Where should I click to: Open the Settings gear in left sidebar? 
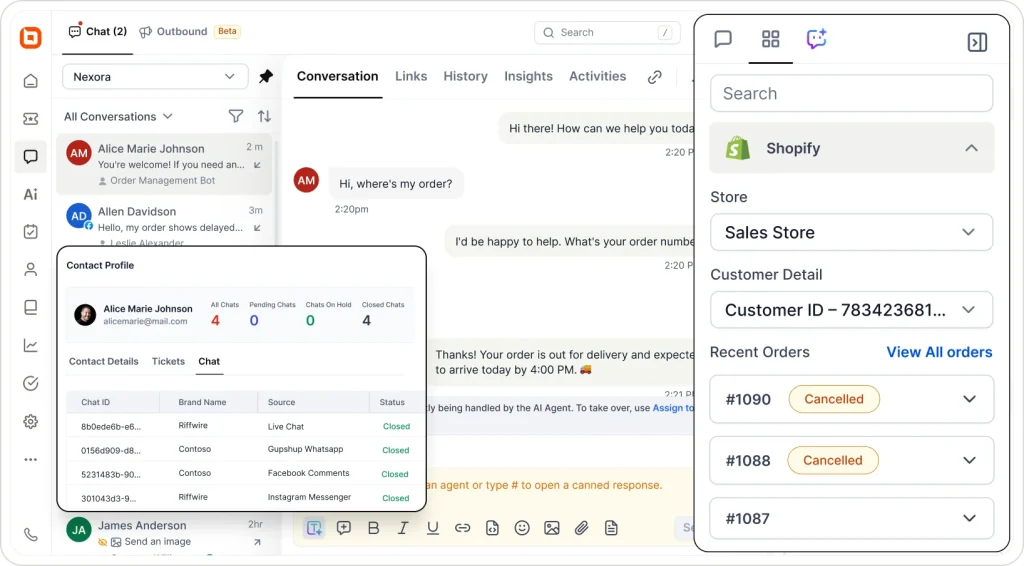(x=31, y=422)
